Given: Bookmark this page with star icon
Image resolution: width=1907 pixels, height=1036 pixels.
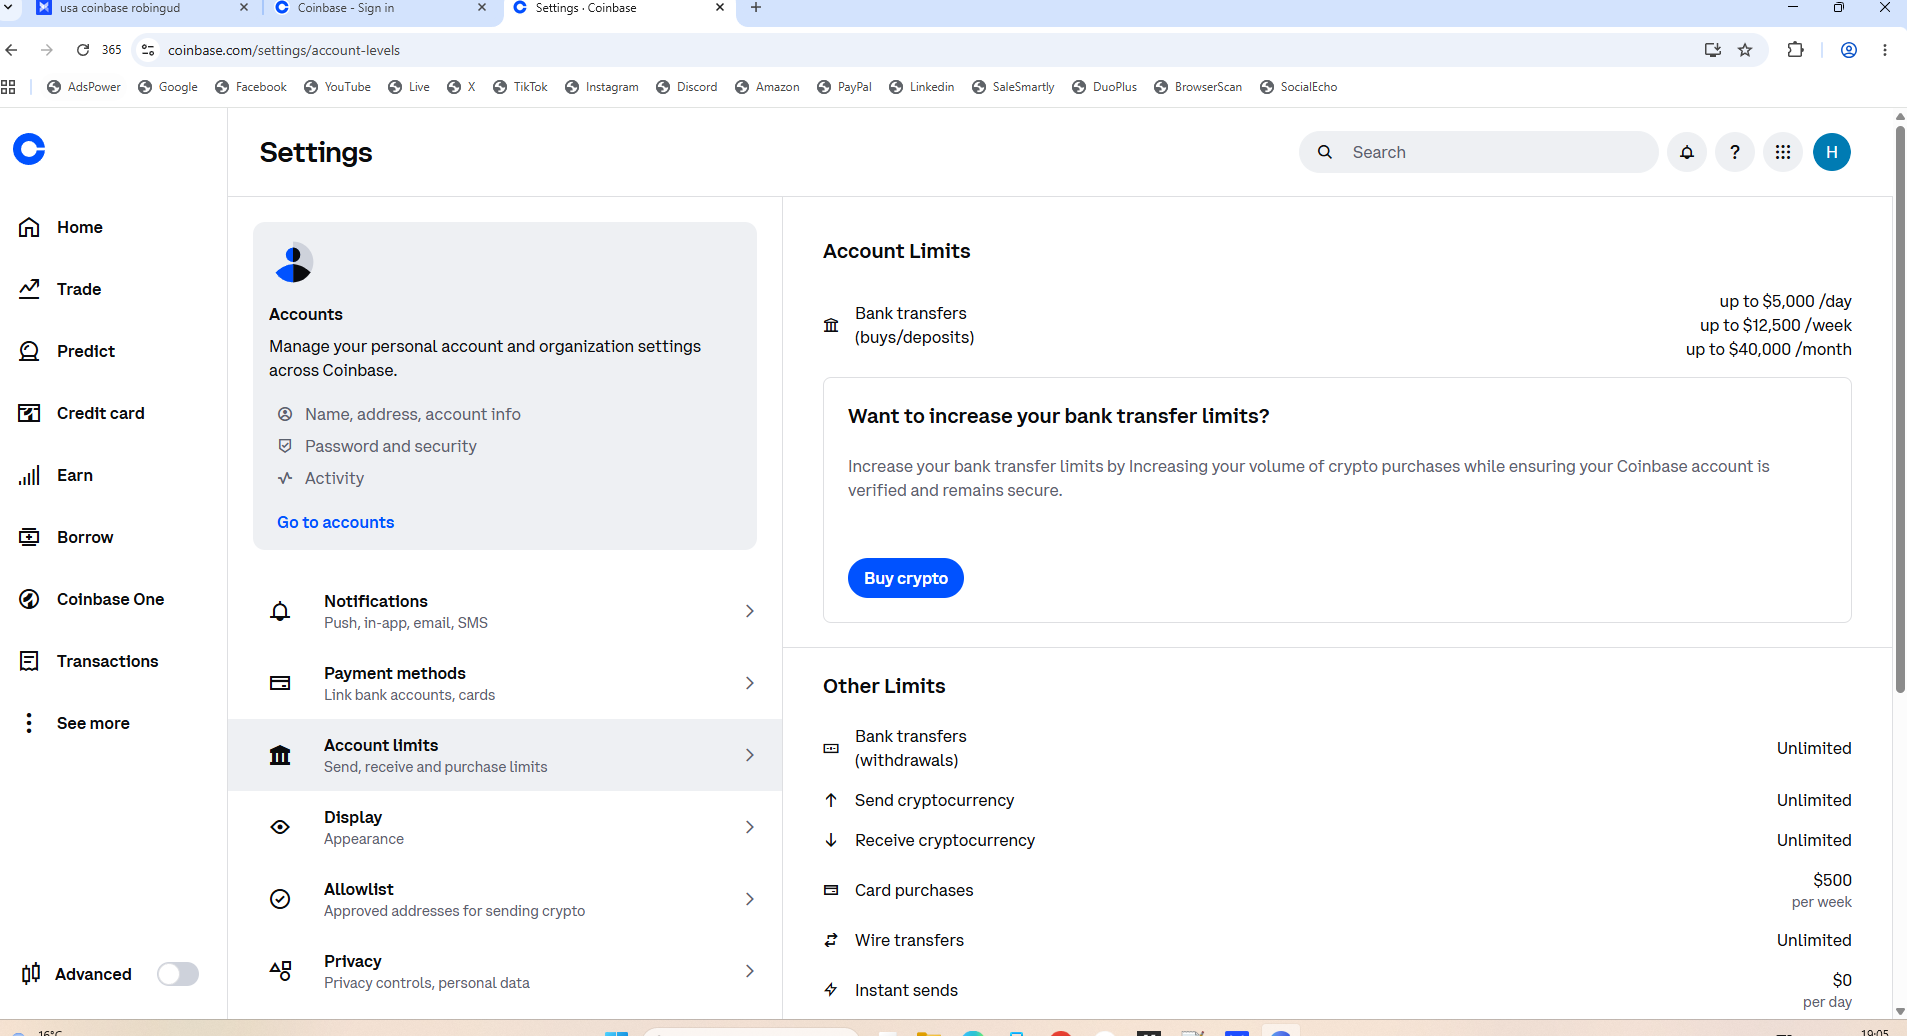Looking at the screenshot, I should tap(1745, 50).
